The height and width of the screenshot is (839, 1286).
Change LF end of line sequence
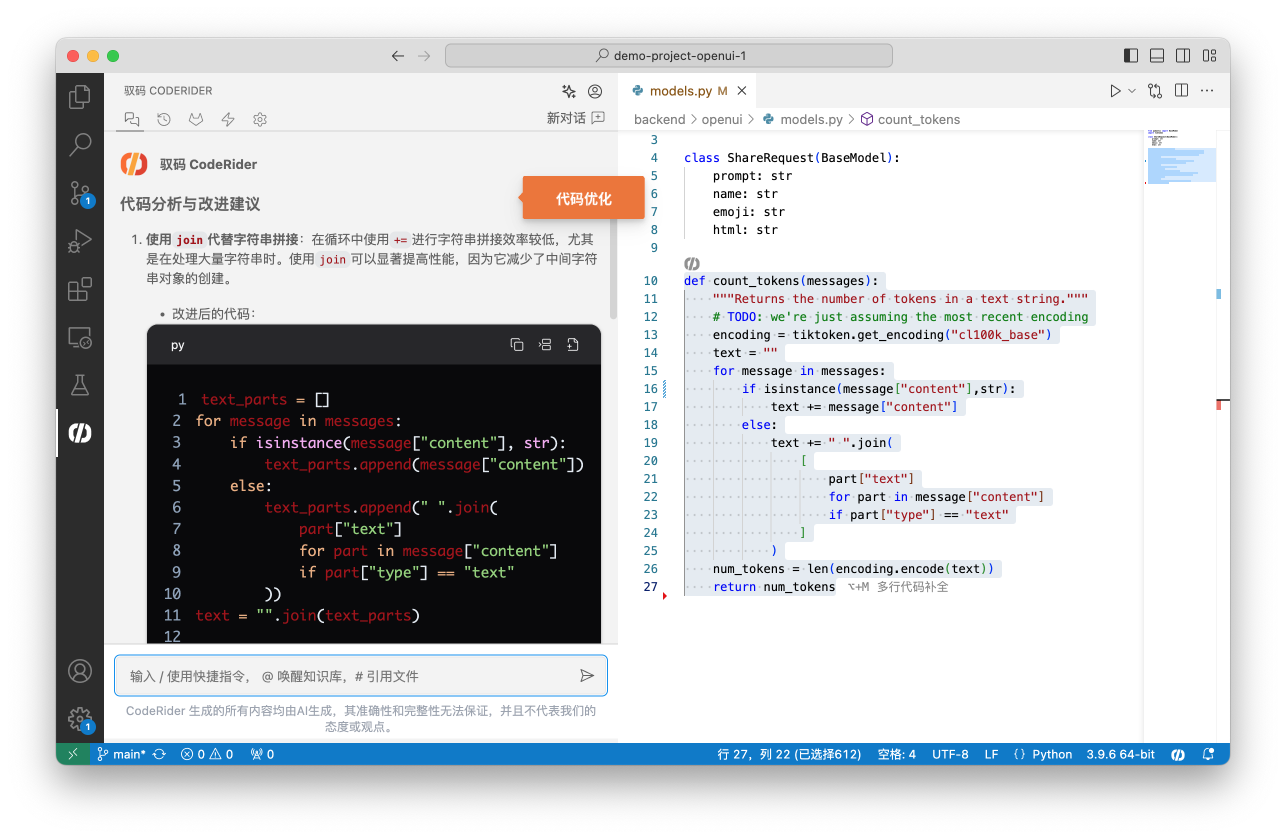(991, 754)
